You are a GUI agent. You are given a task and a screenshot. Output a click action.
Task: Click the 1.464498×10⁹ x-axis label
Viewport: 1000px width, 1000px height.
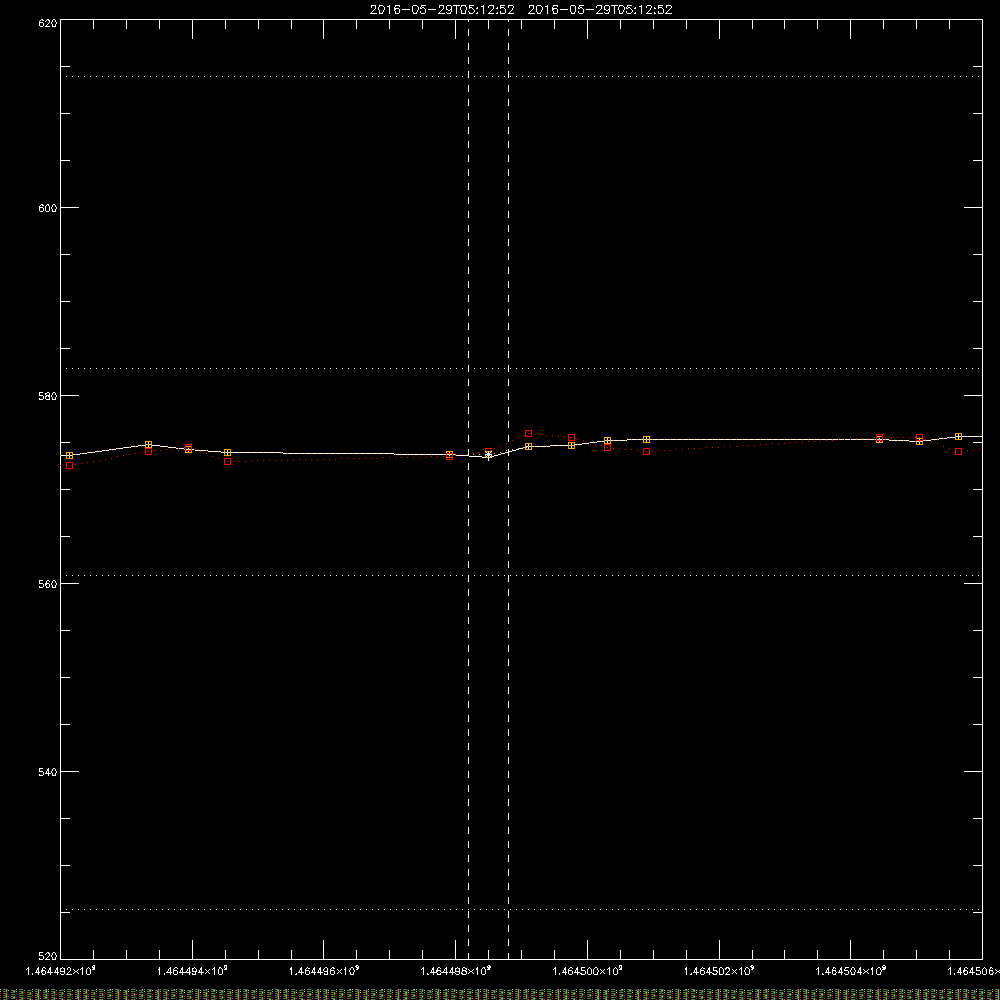click(x=456, y=971)
